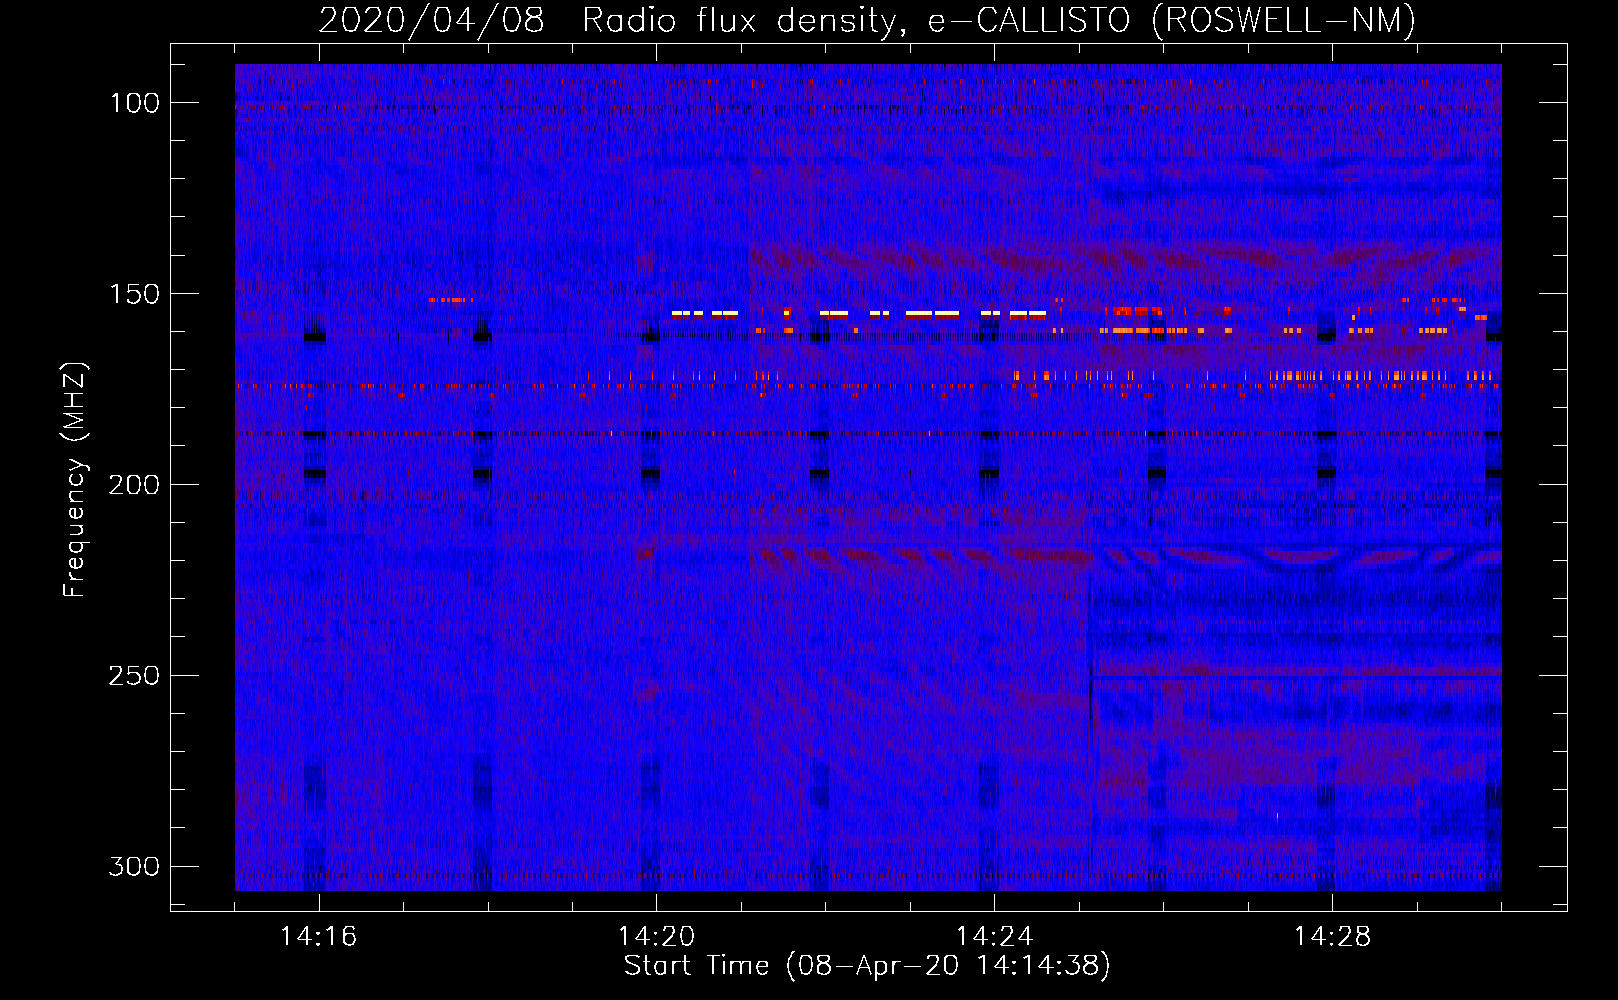Click the 250 frequency tick label
The width and height of the screenshot is (1618, 1000).
(x=134, y=676)
